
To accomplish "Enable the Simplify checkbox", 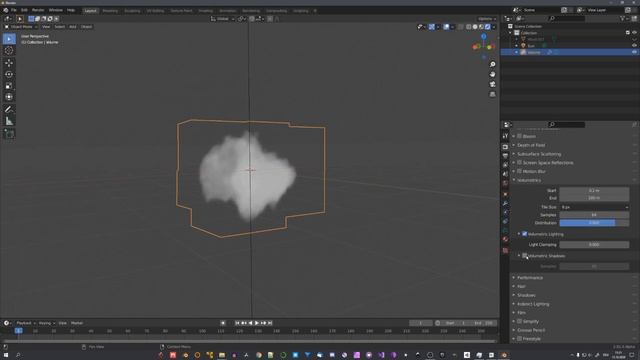I will click(520, 321).
